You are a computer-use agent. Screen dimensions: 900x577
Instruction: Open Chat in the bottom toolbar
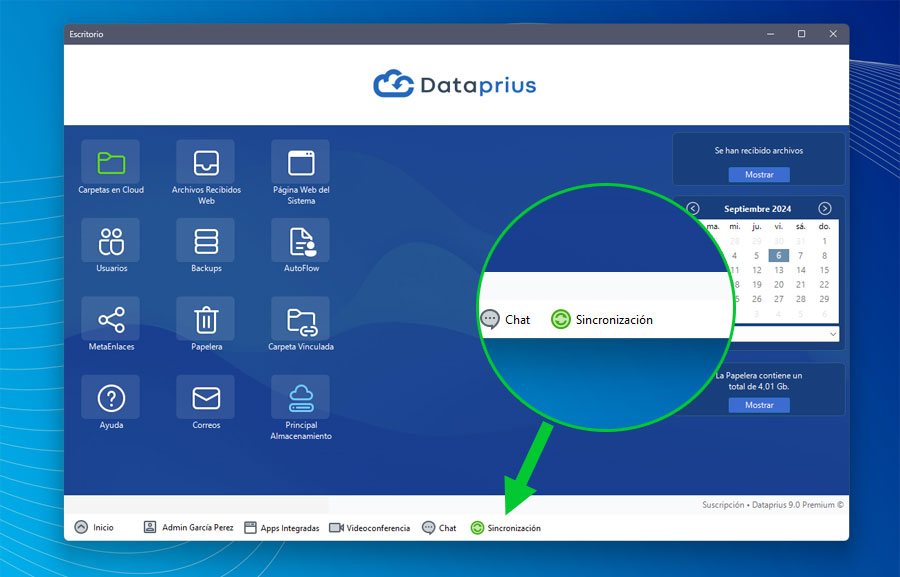pyautogui.click(x=439, y=528)
